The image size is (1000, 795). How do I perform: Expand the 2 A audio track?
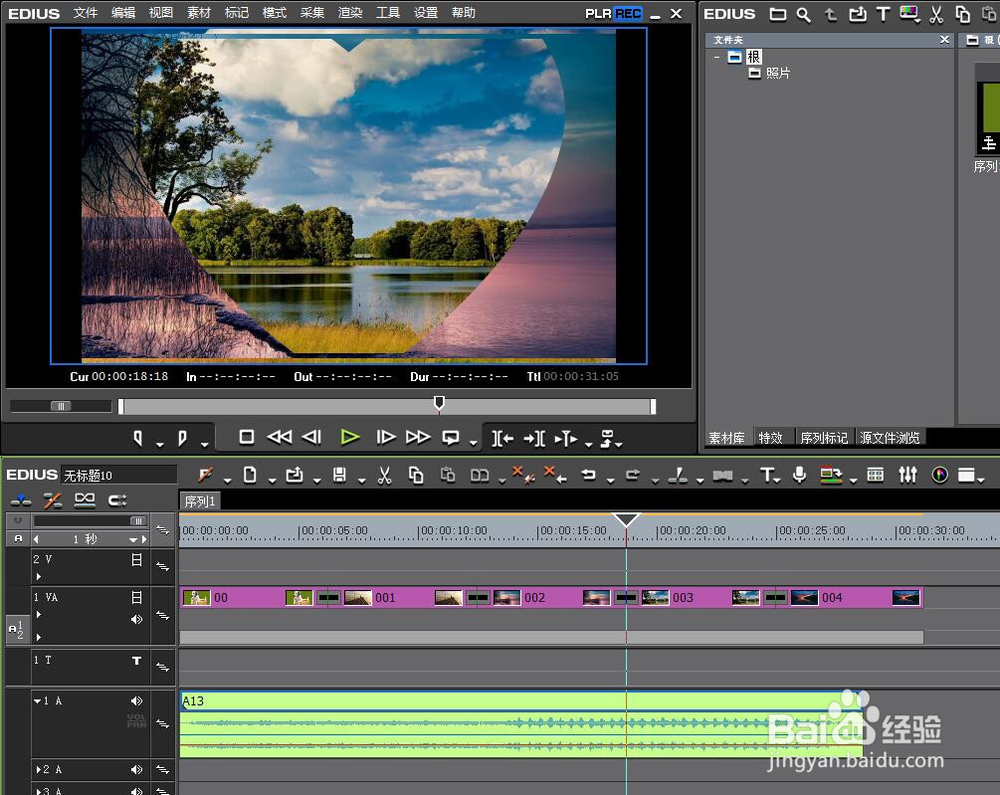[x=38, y=769]
